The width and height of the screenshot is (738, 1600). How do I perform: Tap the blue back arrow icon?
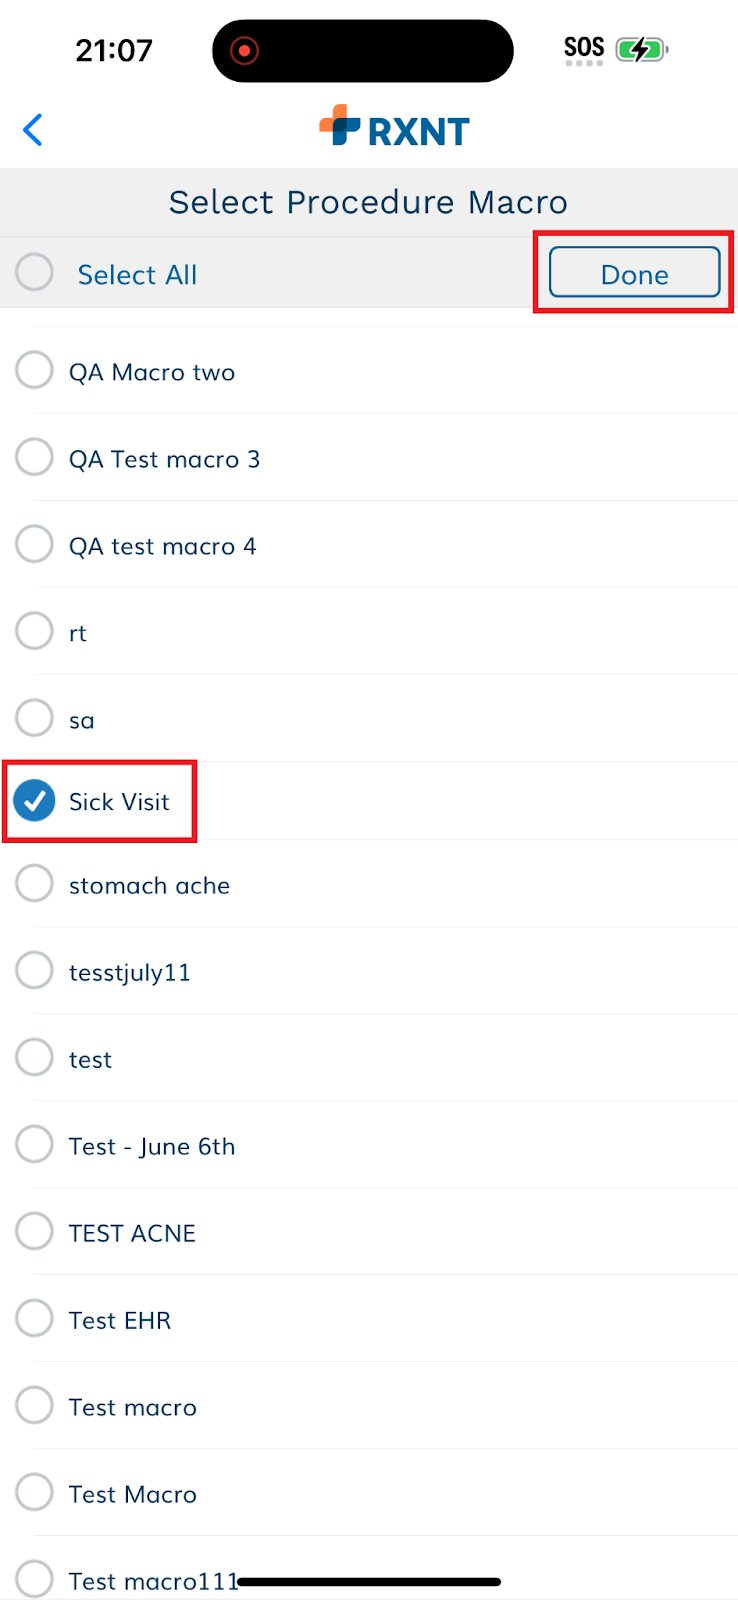click(x=33, y=130)
